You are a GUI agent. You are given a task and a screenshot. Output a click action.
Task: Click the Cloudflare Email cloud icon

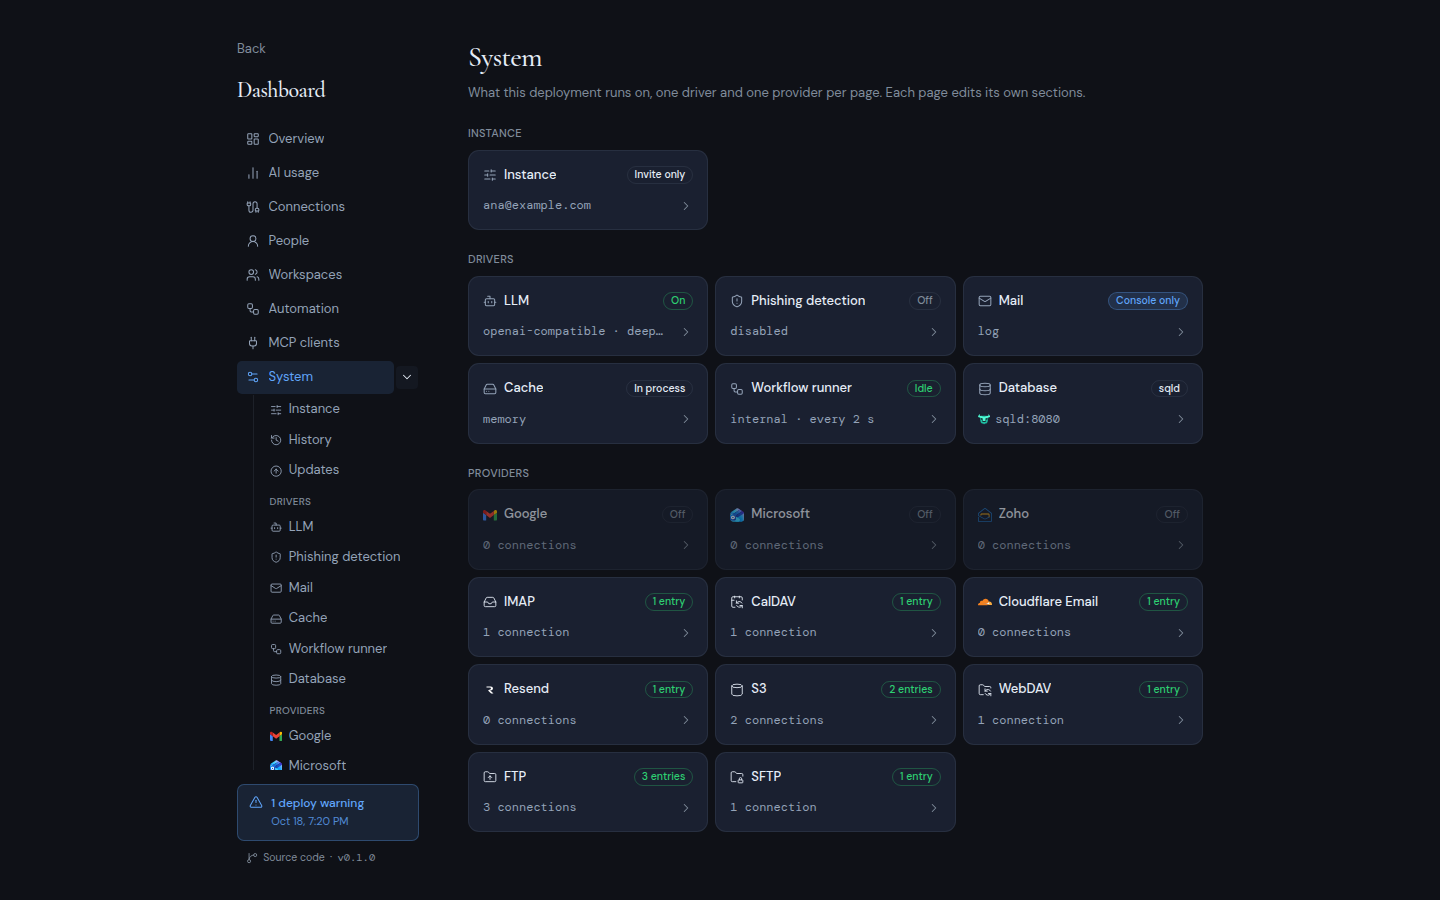985,602
